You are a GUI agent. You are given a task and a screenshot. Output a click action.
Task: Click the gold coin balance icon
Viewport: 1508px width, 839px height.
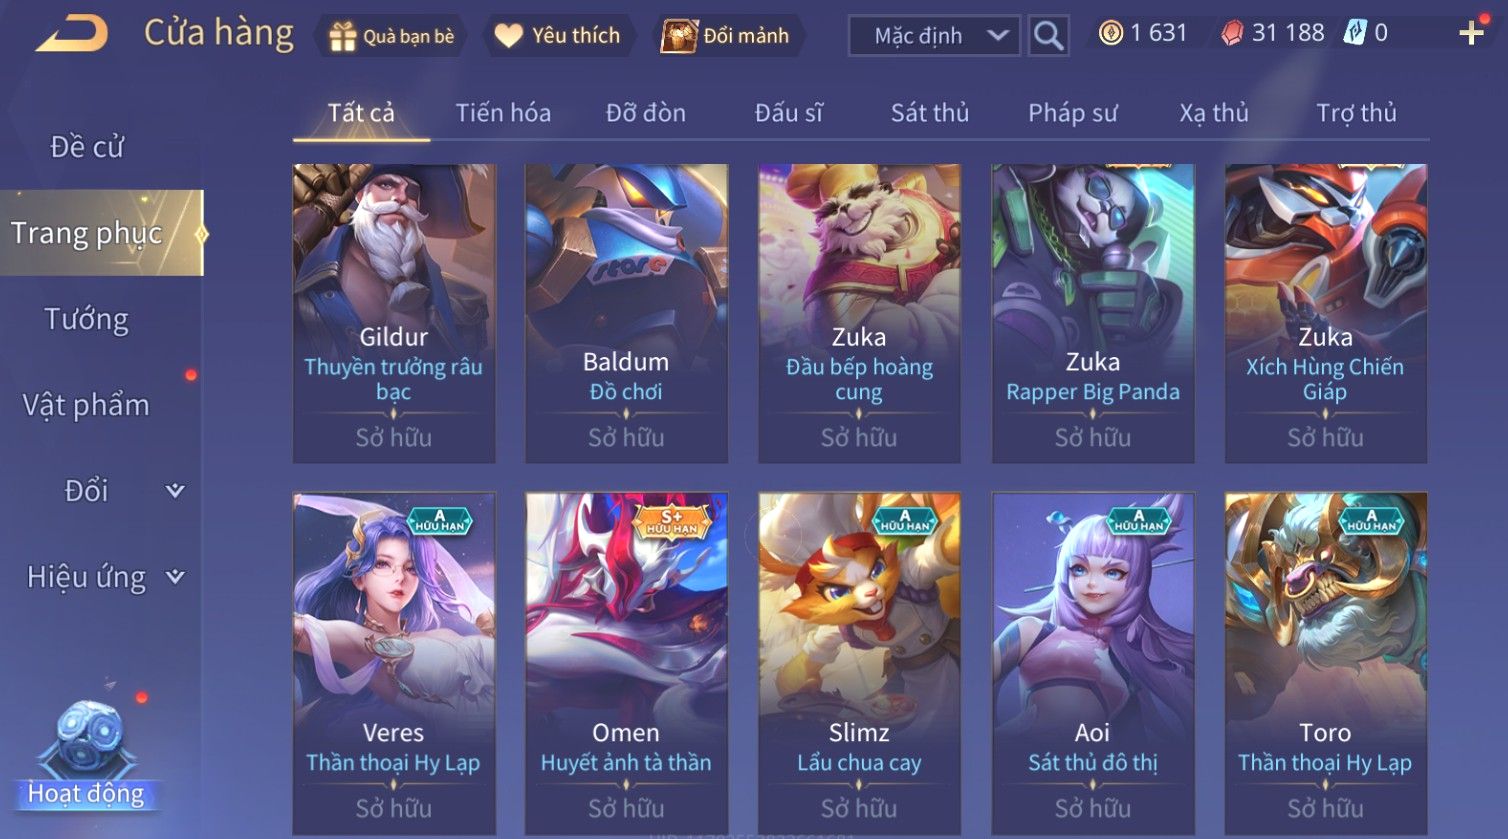1110,34
